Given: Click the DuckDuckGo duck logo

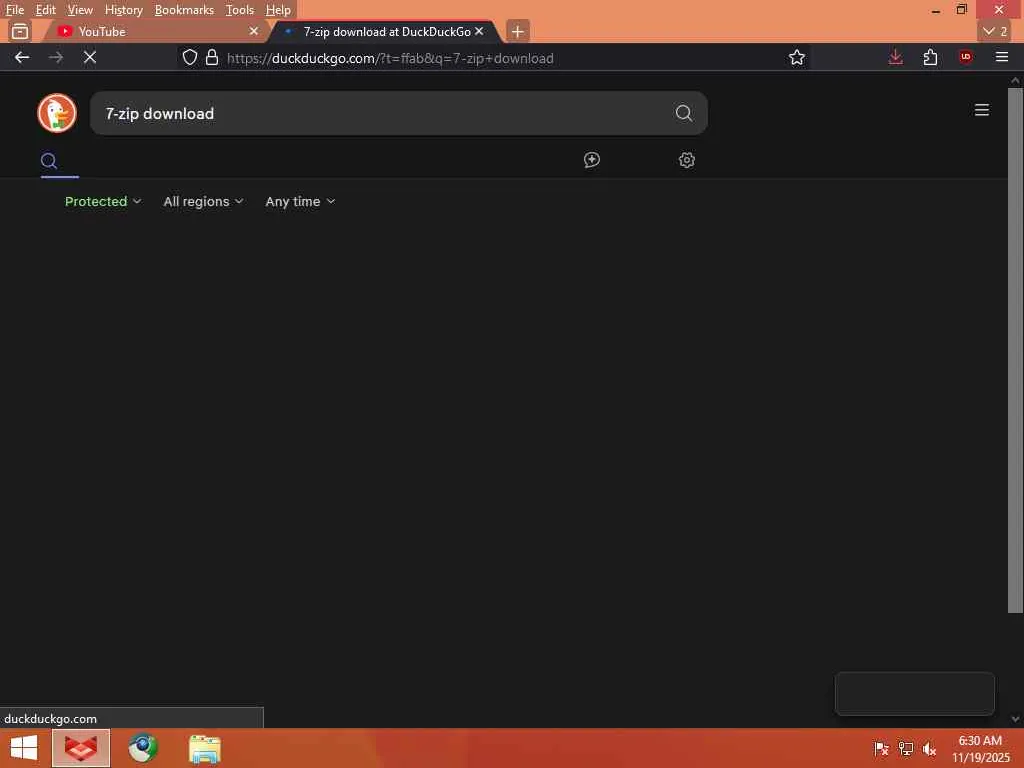Looking at the screenshot, I should [x=57, y=113].
